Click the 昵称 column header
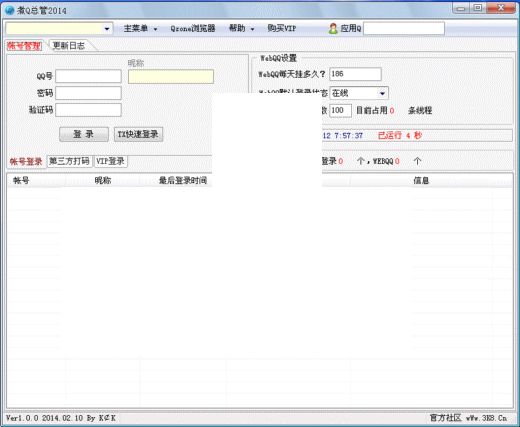 103,181
